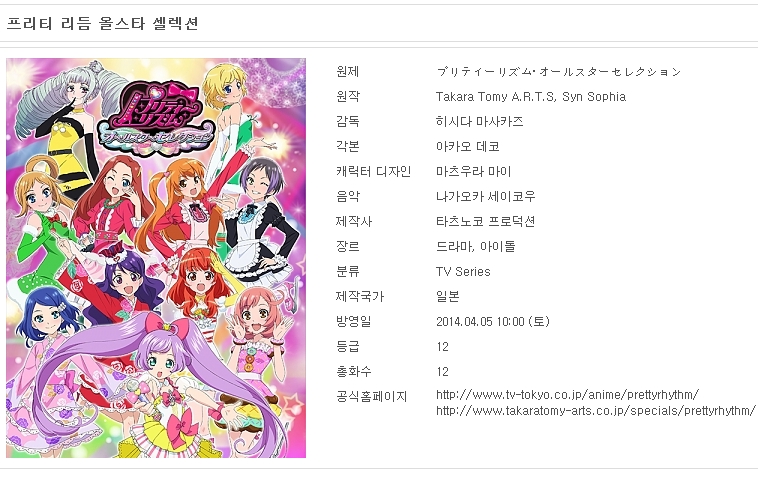
Task: Click the 원제 field label
Action: (348, 72)
